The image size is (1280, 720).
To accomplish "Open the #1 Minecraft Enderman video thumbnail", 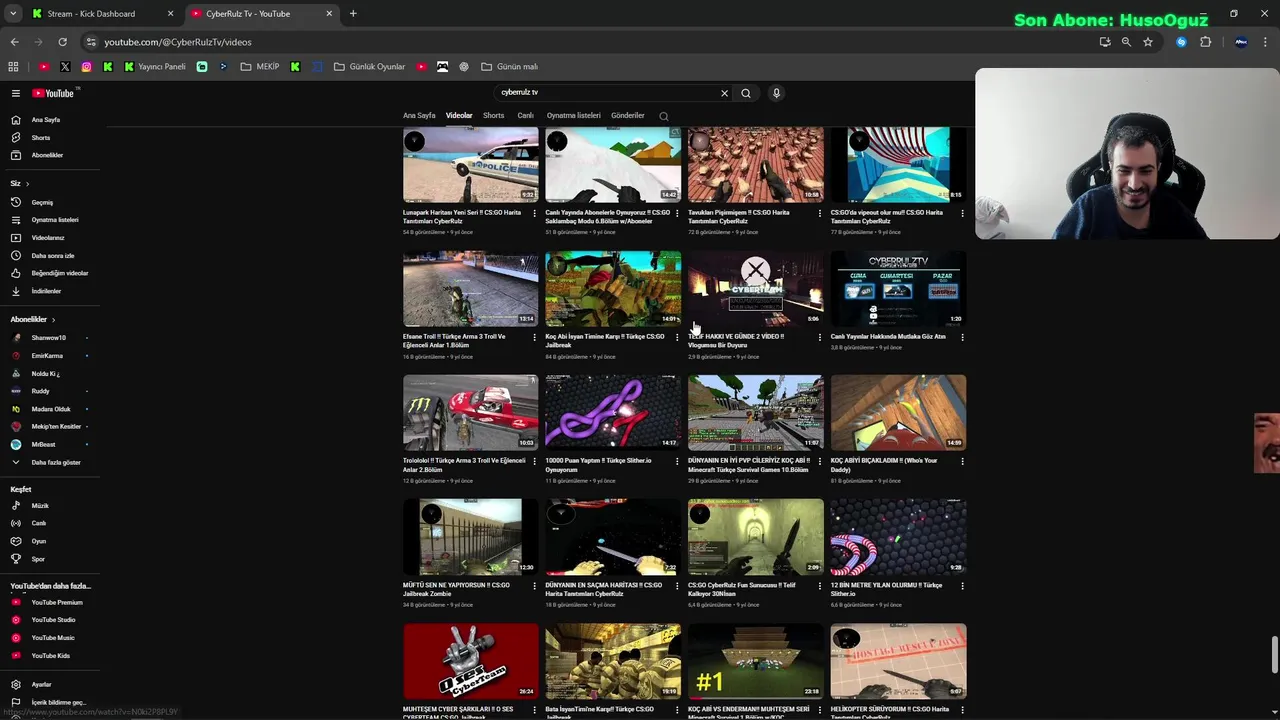I will click(755, 661).
